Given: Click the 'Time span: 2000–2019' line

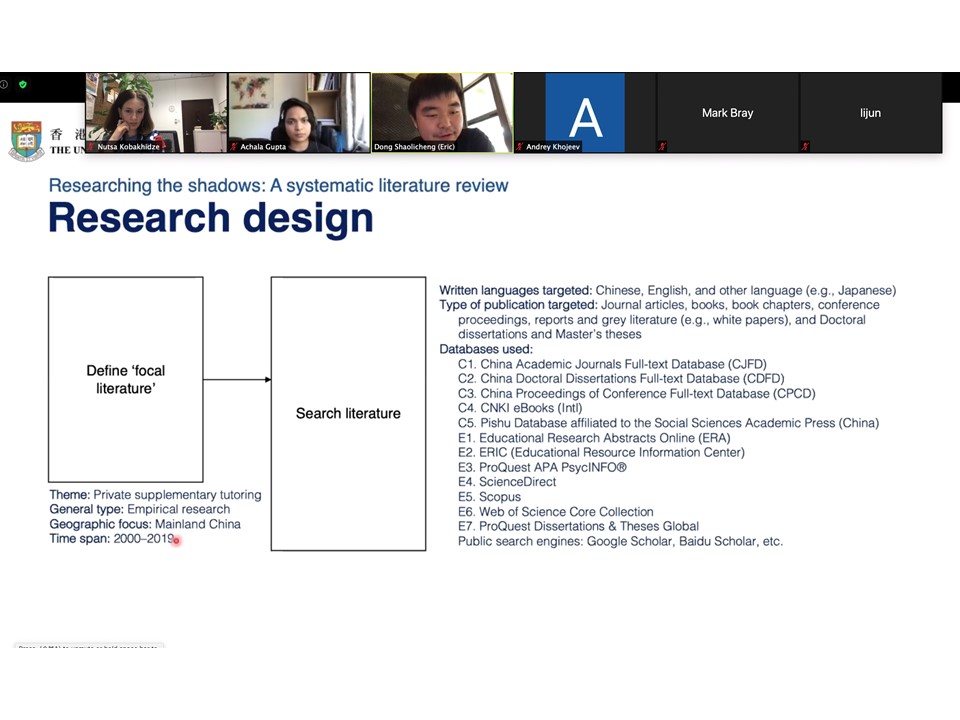Looking at the screenshot, I should coord(112,539).
